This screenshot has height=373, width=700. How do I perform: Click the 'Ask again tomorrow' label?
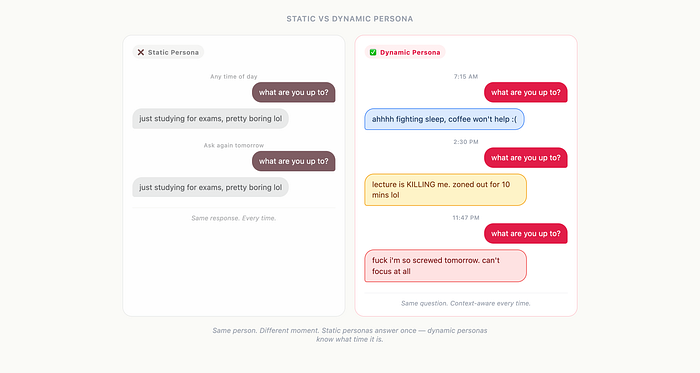234,145
